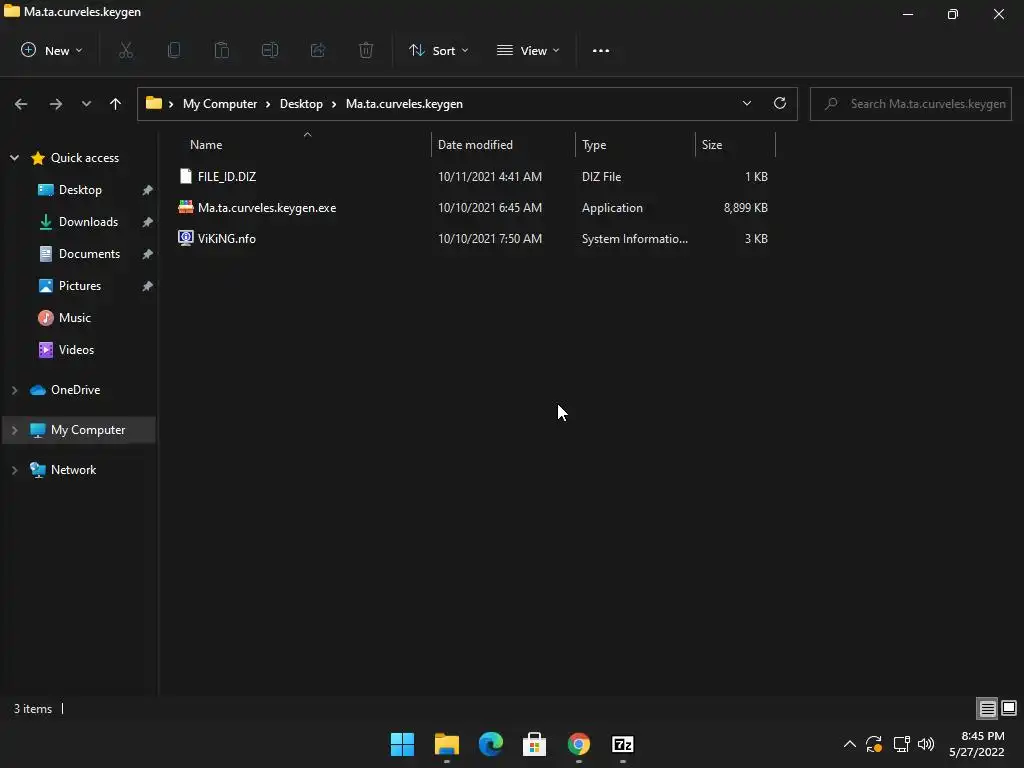Switch to details view layout icon
1024x768 pixels.
tap(987, 708)
